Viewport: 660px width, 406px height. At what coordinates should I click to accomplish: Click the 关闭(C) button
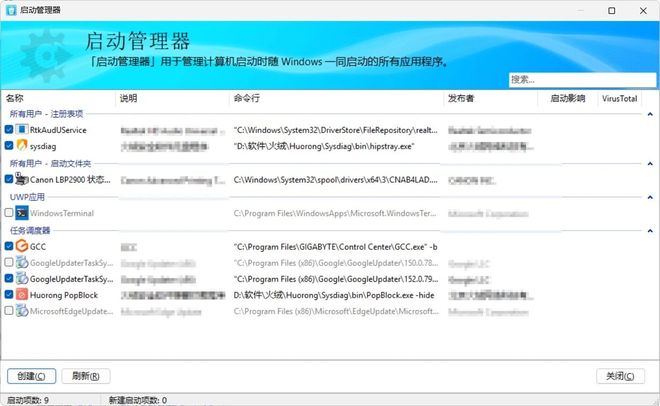(620, 376)
